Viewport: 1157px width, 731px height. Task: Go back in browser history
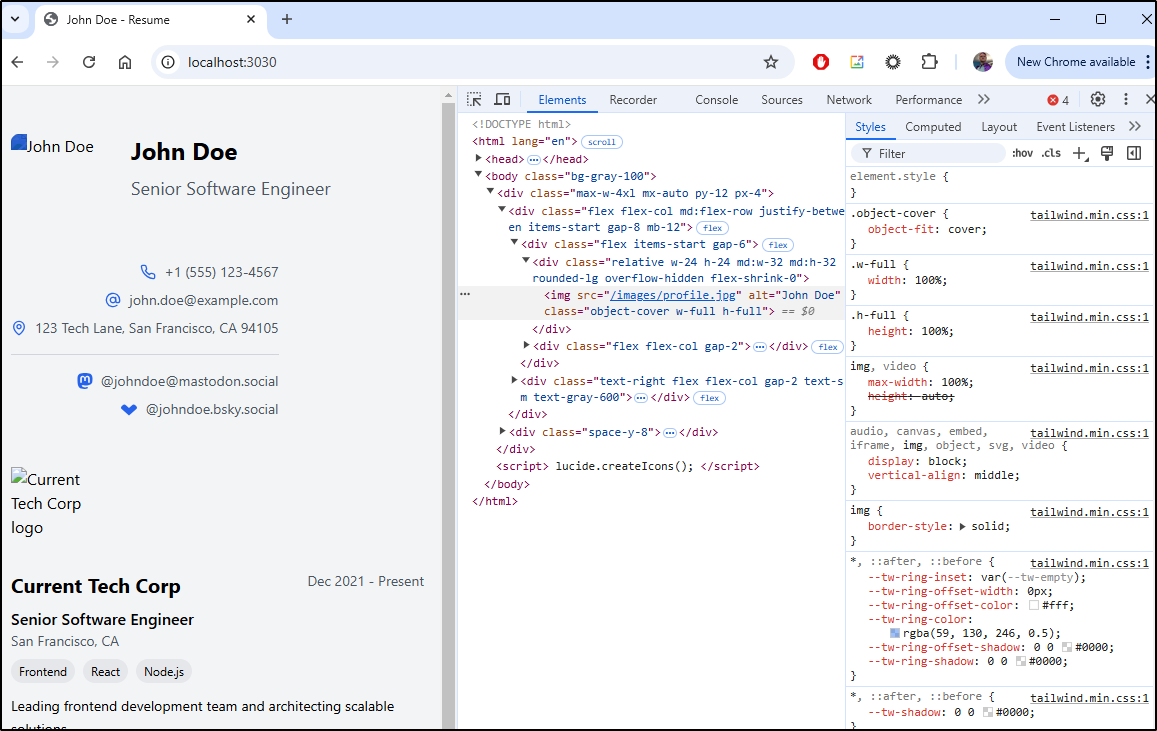tap(18, 62)
